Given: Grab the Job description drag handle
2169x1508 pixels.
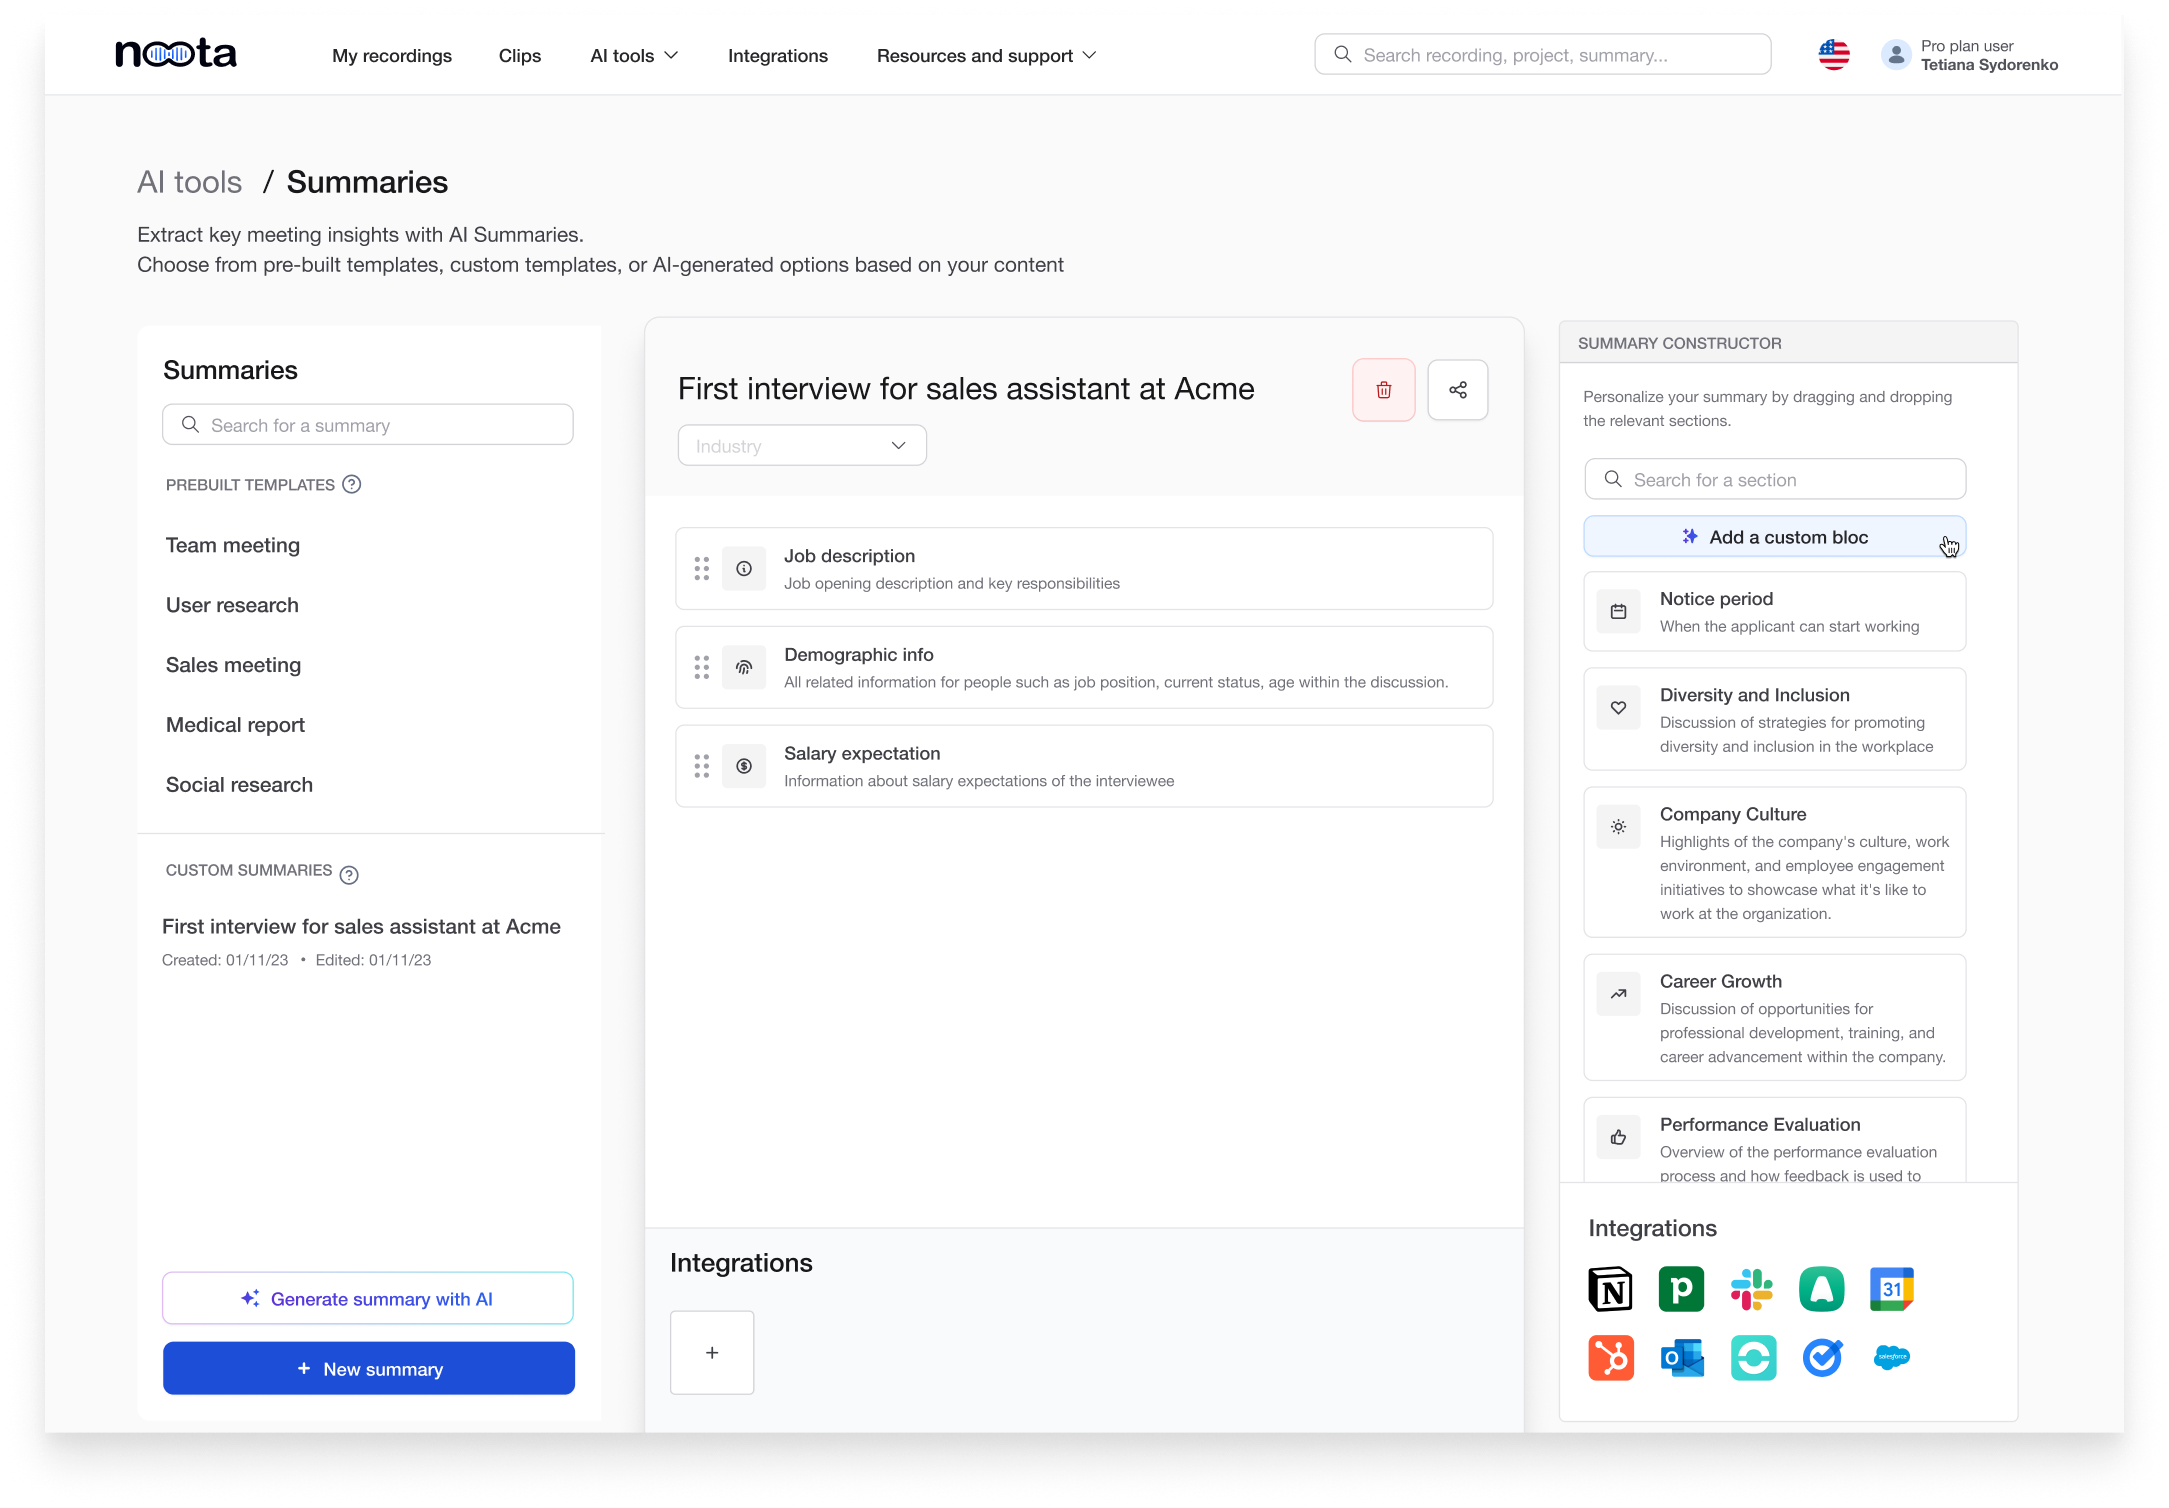Looking at the screenshot, I should [x=702, y=569].
